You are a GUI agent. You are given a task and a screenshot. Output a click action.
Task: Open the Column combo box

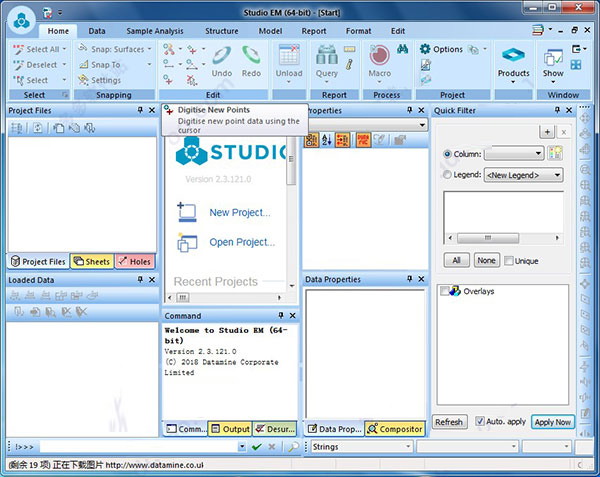(x=514, y=154)
